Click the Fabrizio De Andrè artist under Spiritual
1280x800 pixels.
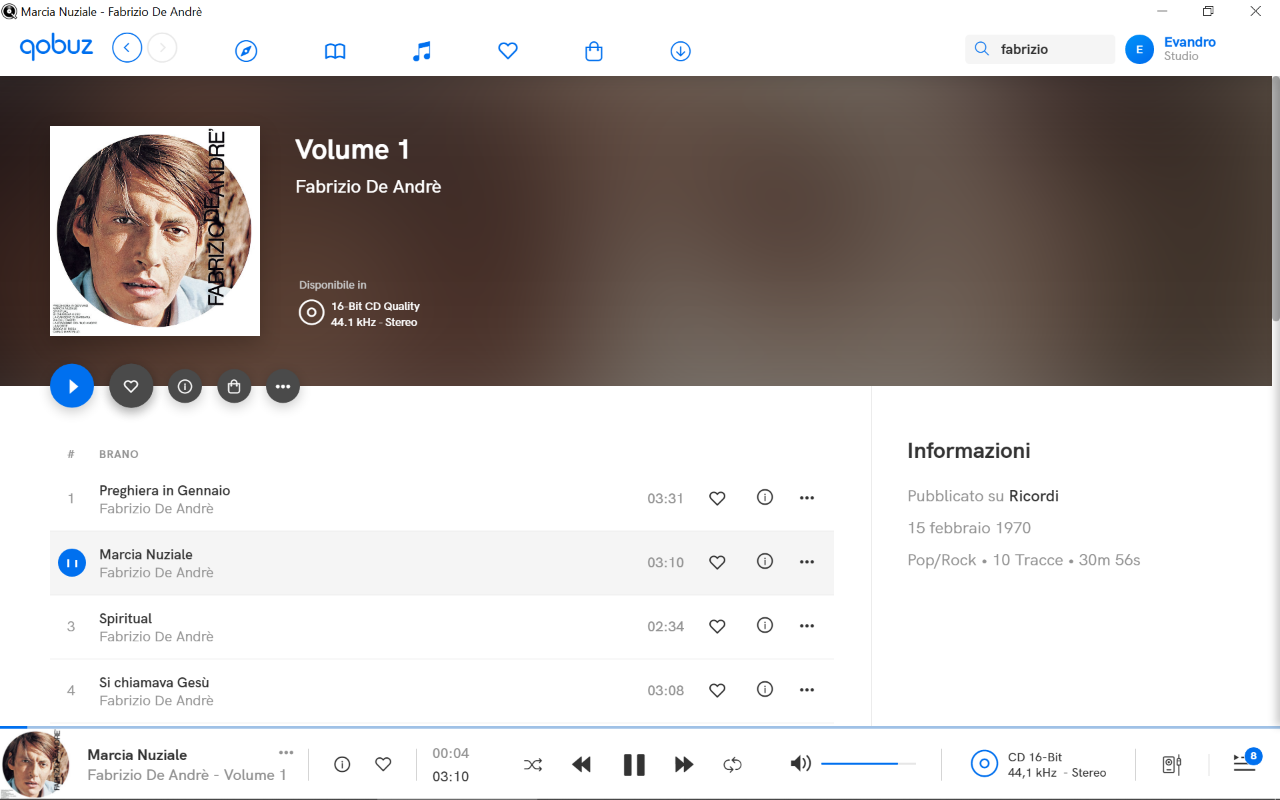156,637
